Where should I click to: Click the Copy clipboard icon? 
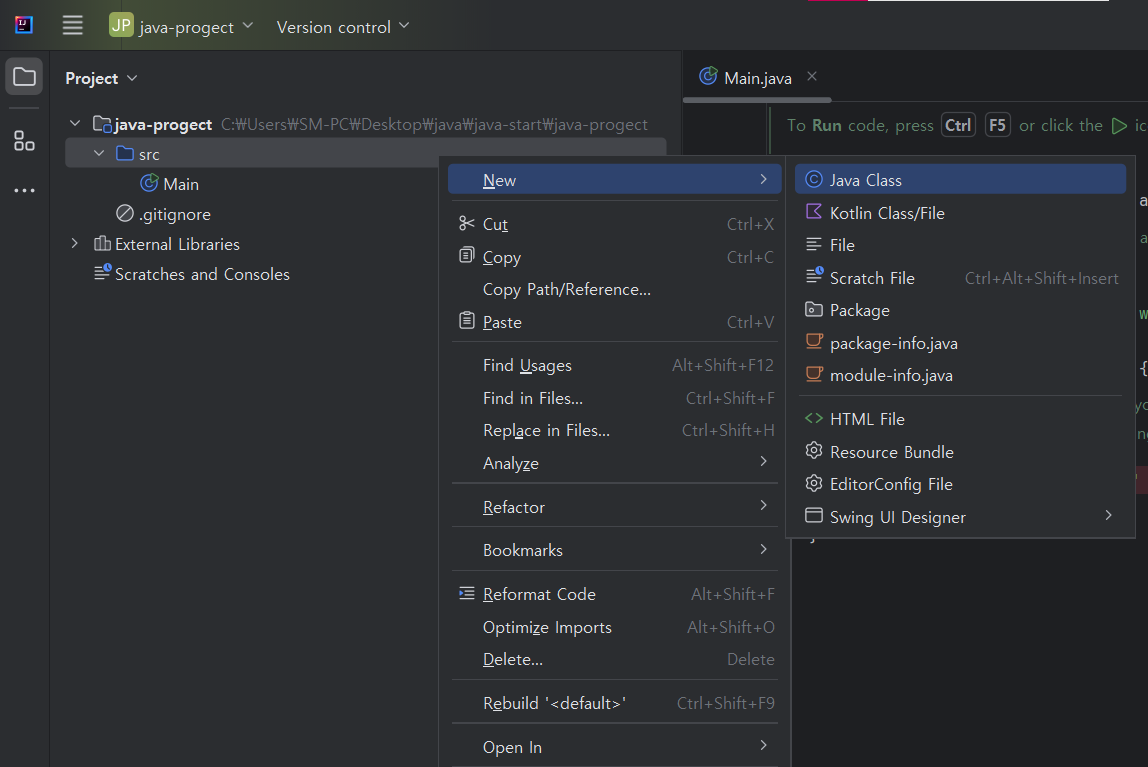pos(466,255)
